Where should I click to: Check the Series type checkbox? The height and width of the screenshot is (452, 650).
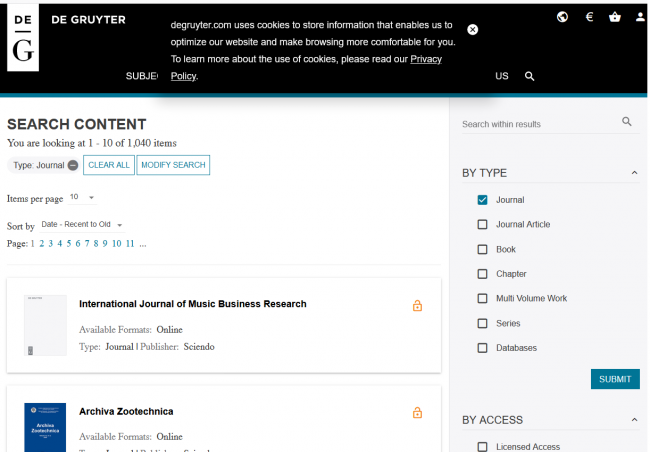point(483,323)
